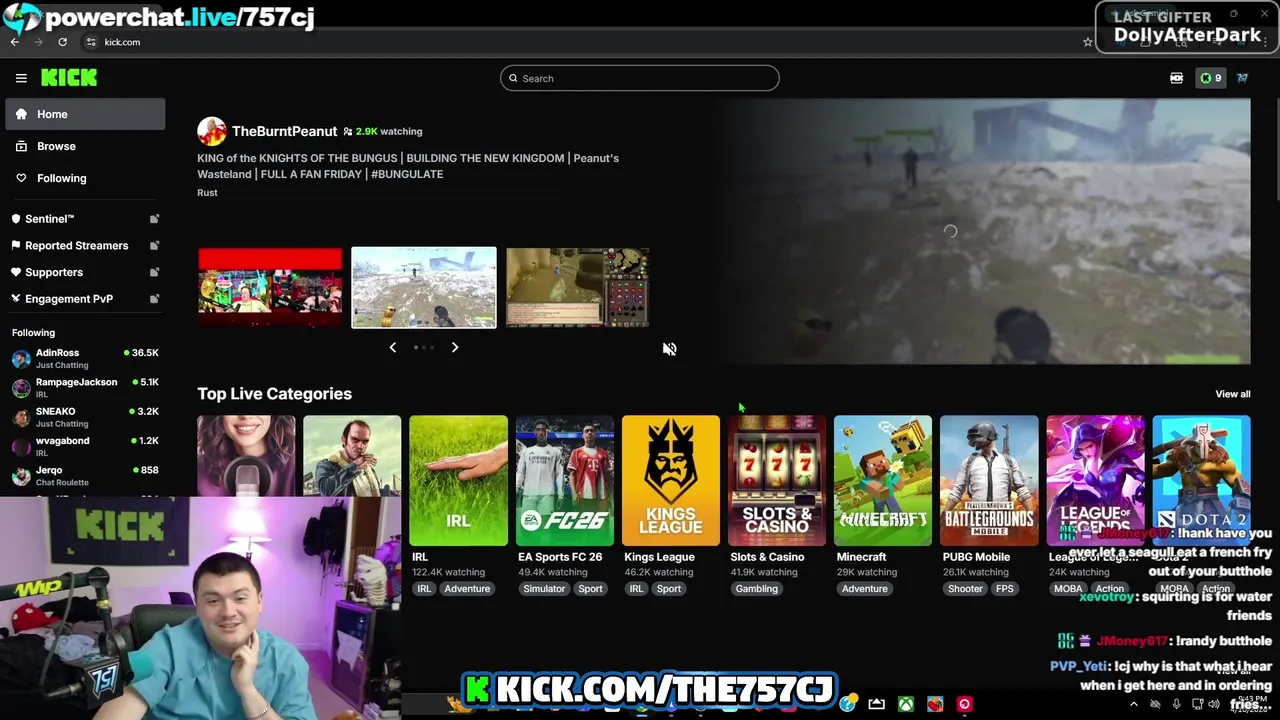The image size is (1280, 720).
Task: Open TheBurntPeanut channel name link
Action: 284,131
